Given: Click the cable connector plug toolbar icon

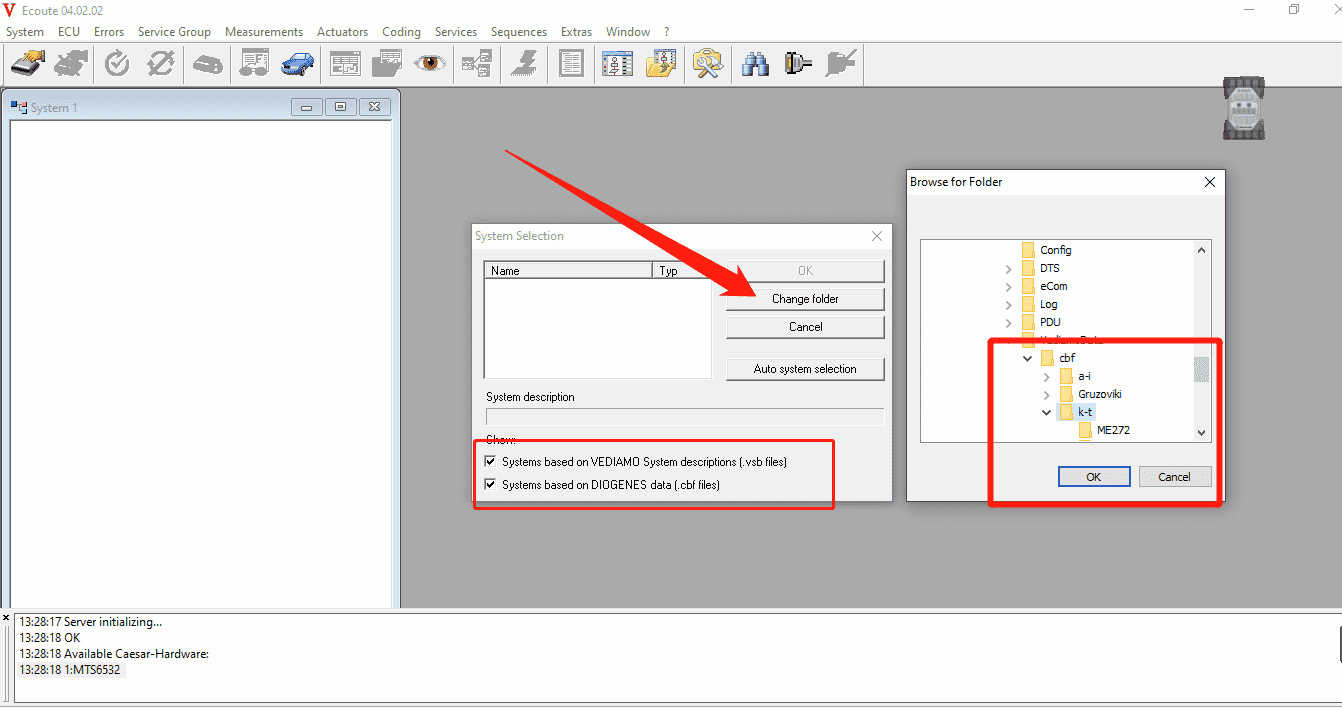Looking at the screenshot, I should [798, 64].
